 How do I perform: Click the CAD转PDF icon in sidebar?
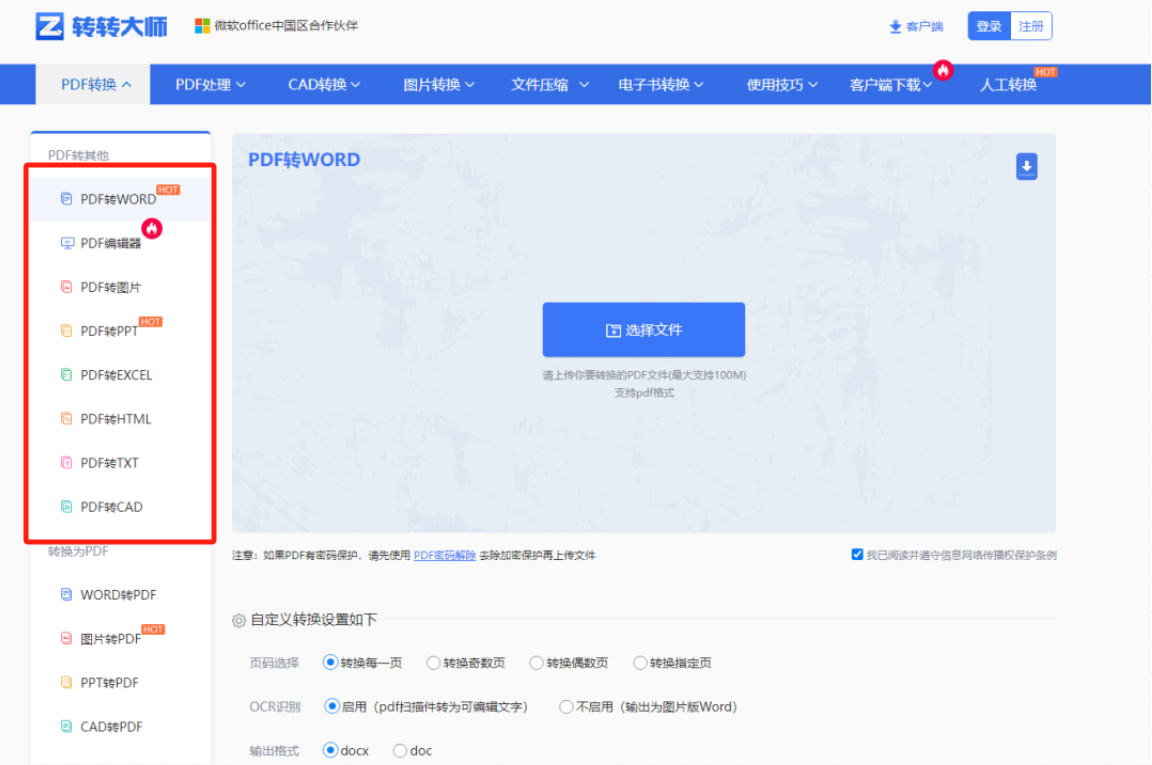pos(66,726)
